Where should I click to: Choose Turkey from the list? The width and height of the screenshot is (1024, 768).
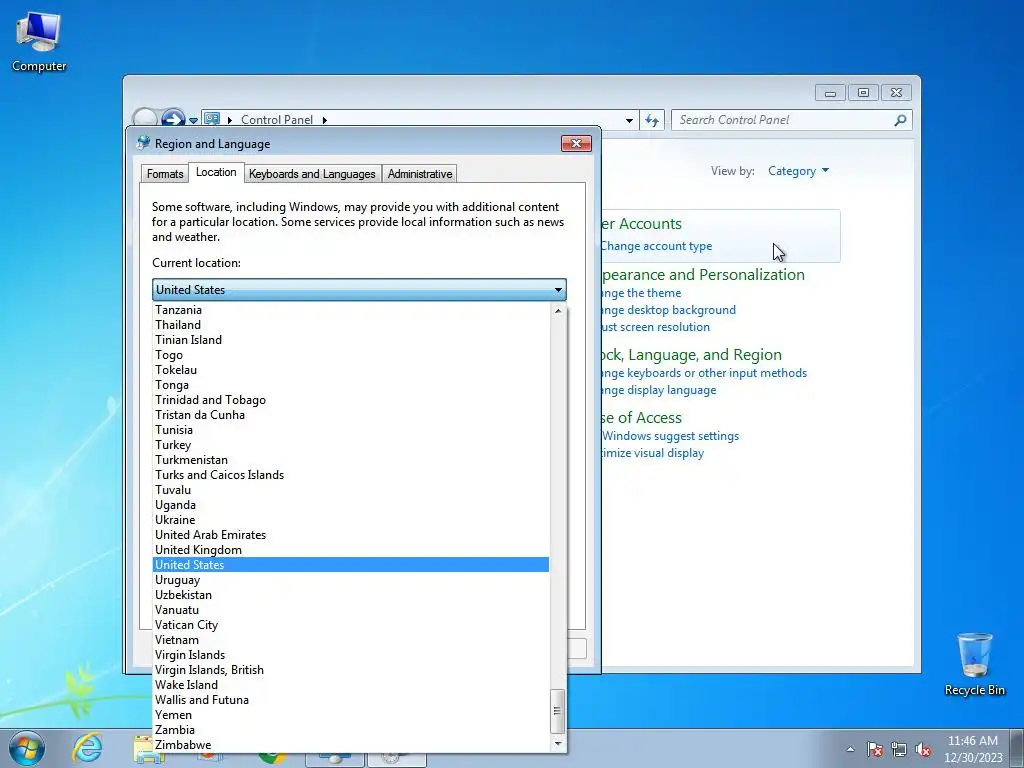[351, 445]
